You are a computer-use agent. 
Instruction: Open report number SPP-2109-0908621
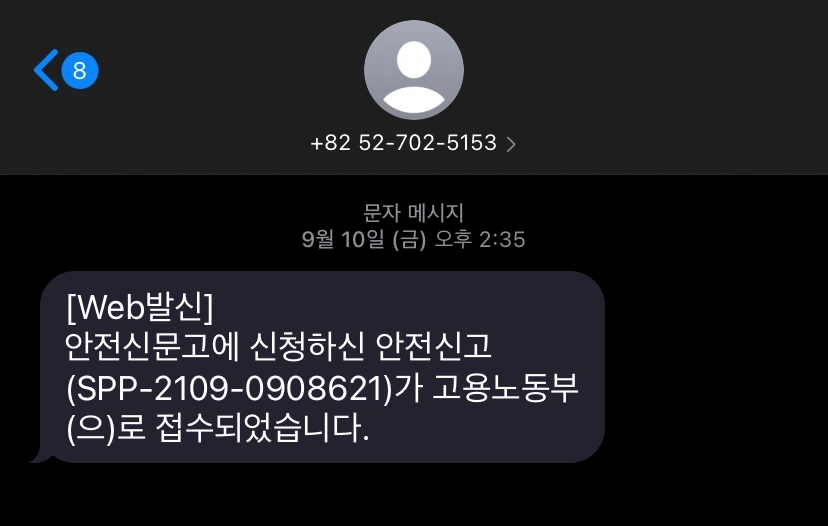point(230,388)
